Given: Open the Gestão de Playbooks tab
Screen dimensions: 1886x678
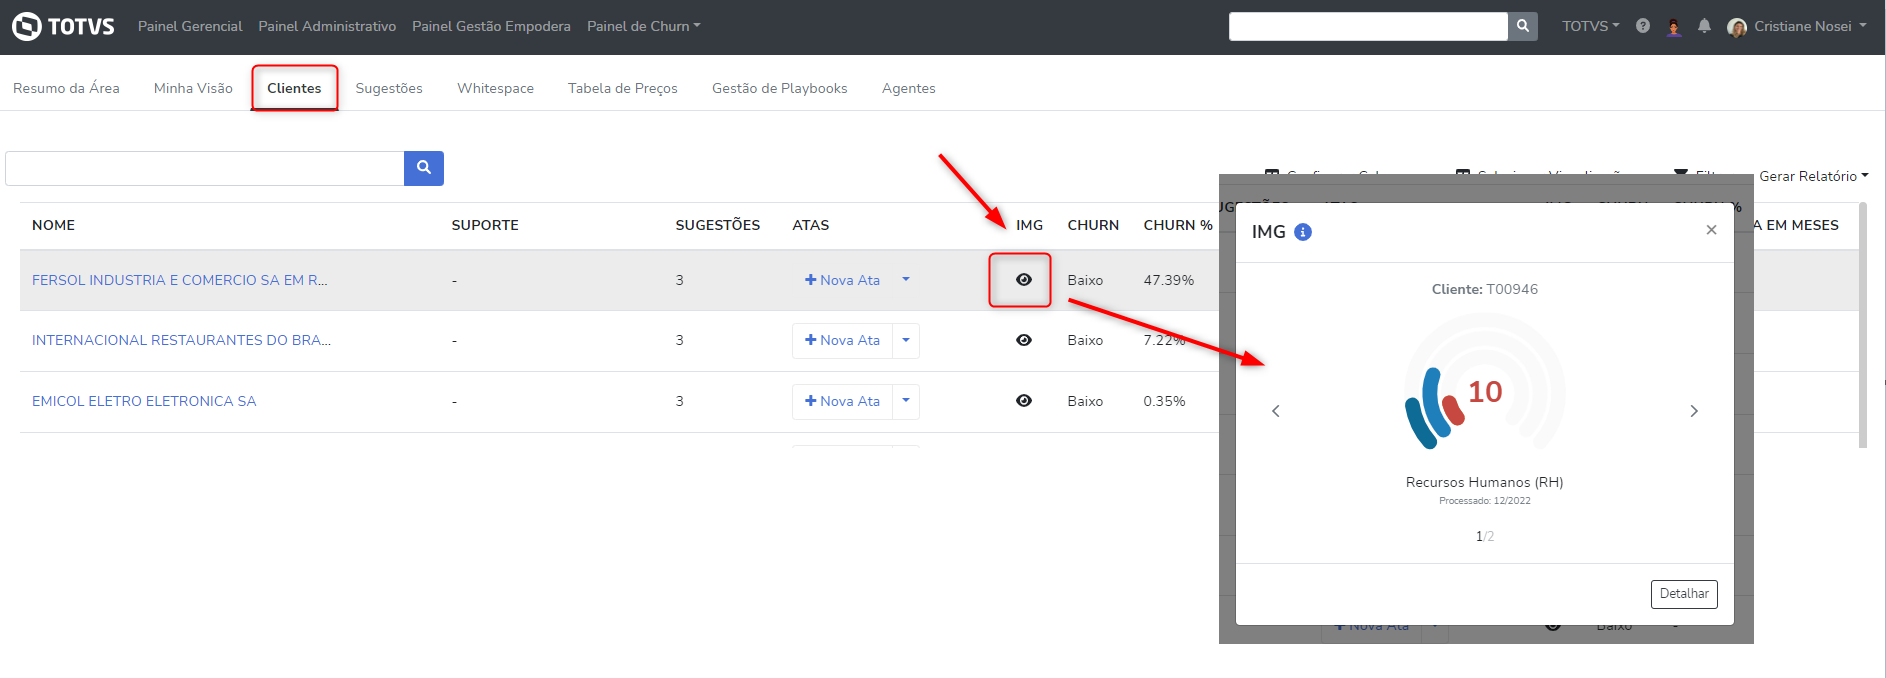Looking at the screenshot, I should (780, 88).
